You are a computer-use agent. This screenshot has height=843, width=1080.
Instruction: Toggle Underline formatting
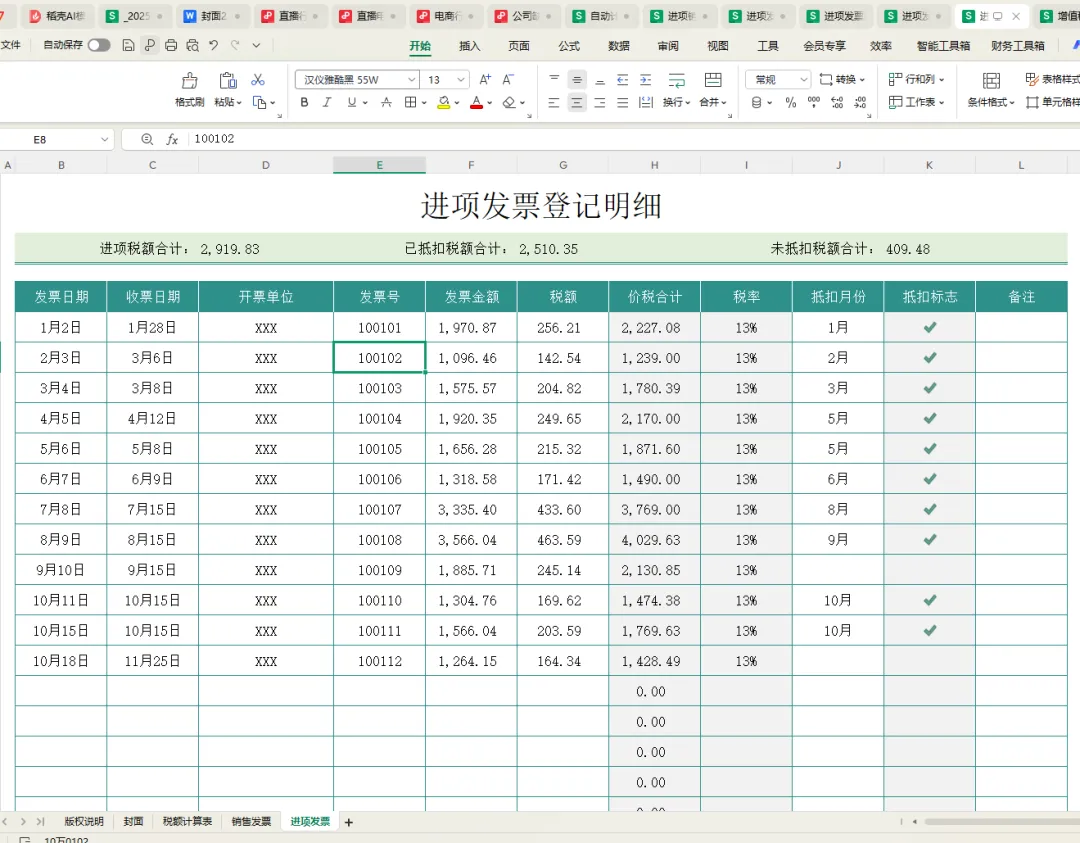352,102
